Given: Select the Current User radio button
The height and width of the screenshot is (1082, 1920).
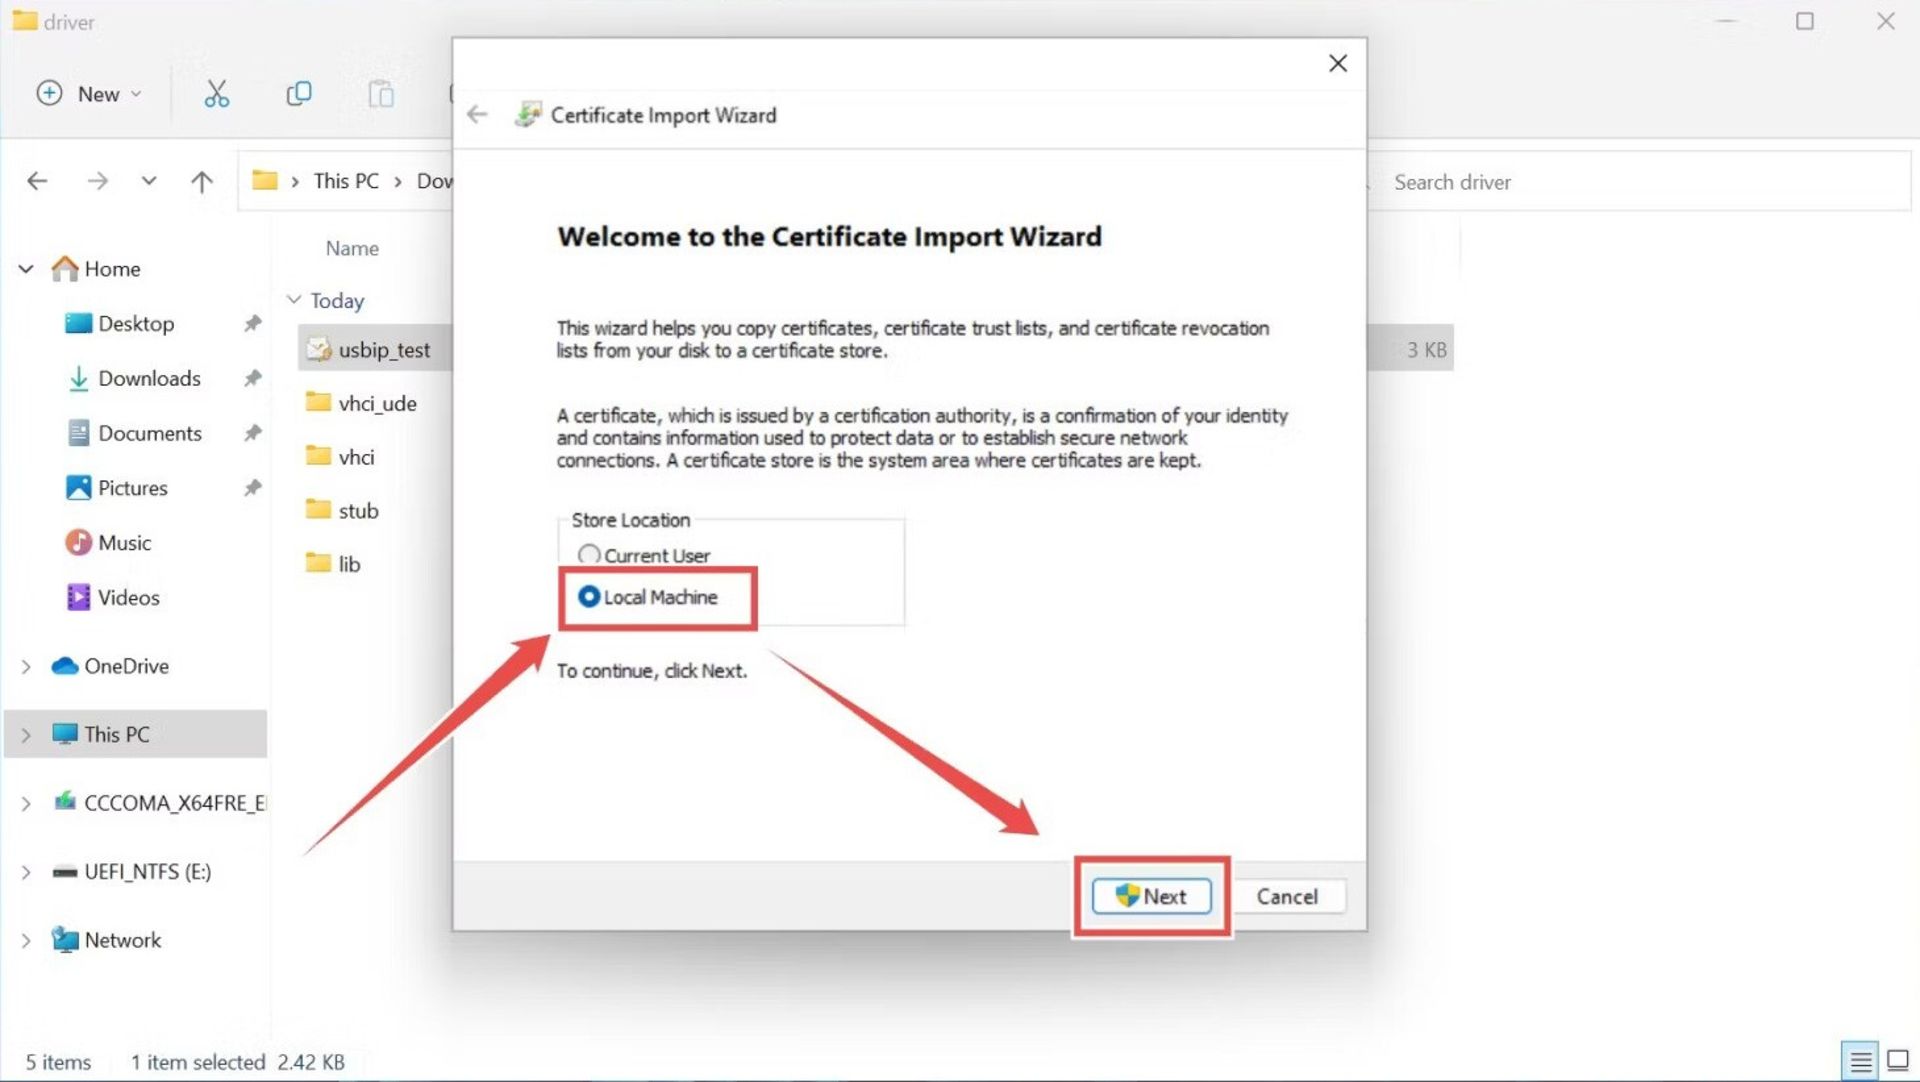Looking at the screenshot, I should (x=589, y=555).
